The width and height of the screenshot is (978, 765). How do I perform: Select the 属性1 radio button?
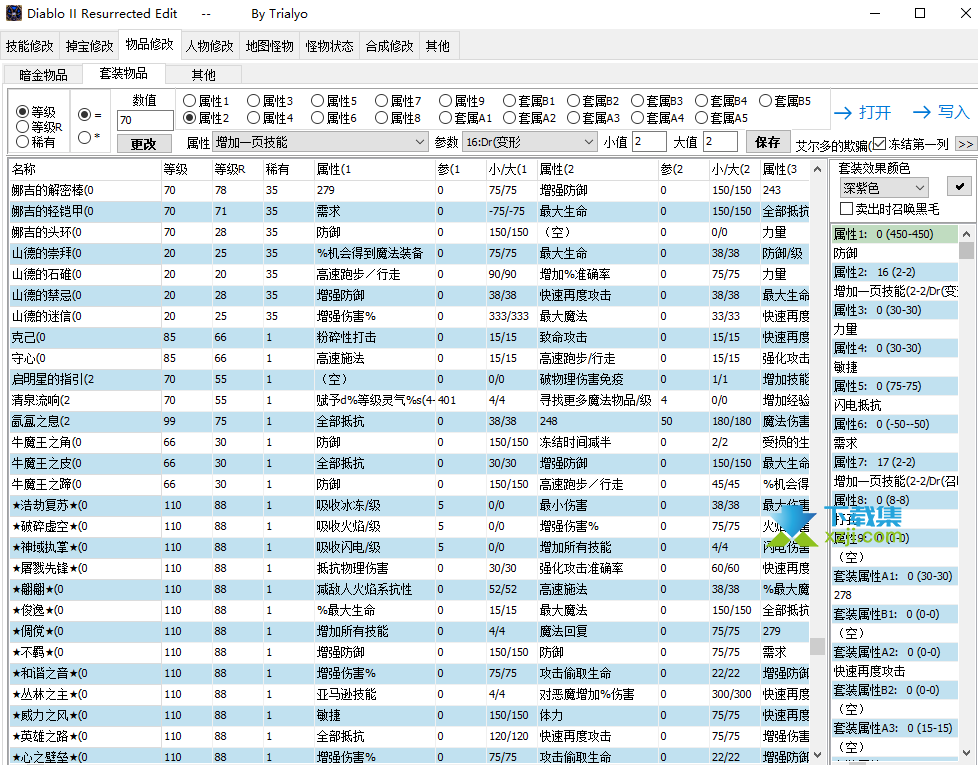click(x=190, y=100)
